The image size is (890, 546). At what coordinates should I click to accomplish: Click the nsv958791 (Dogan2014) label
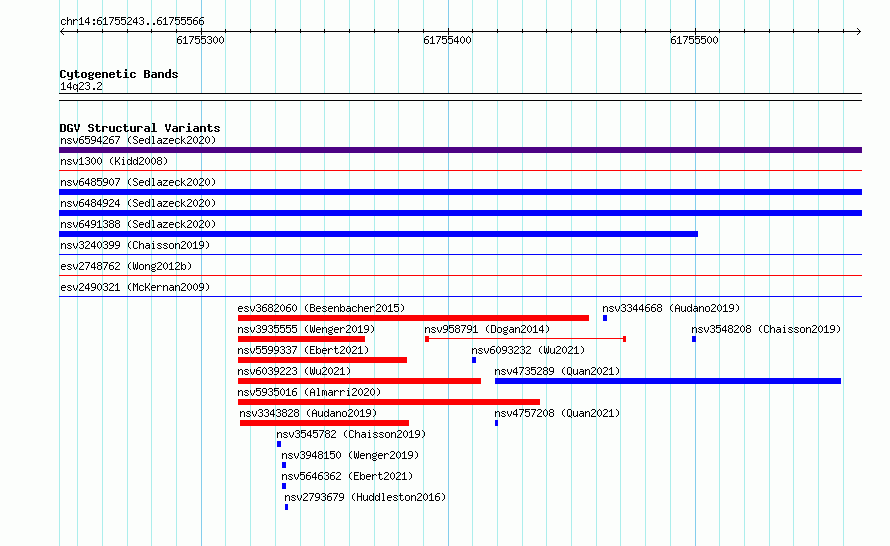pyautogui.click(x=487, y=329)
